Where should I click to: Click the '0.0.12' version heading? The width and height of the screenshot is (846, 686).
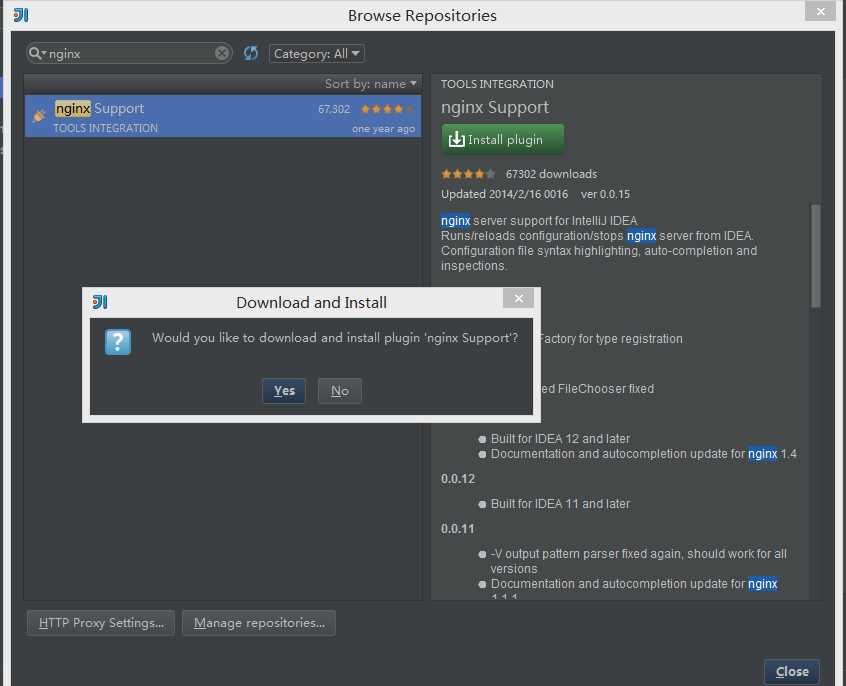pos(458,479)
